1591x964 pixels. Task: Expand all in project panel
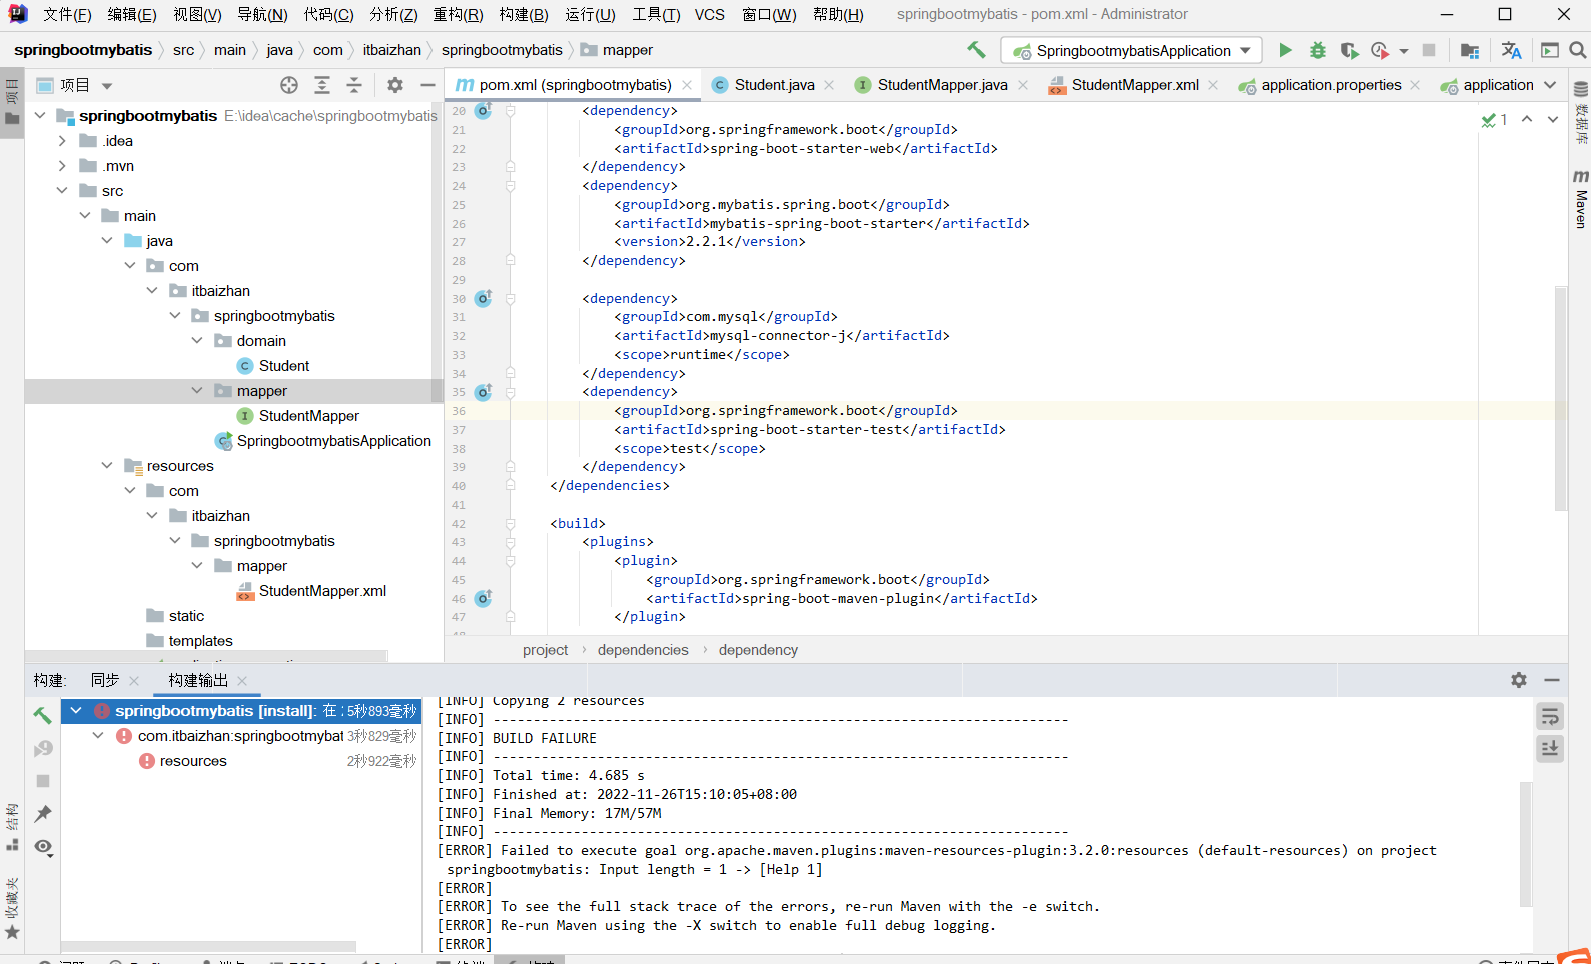pos(322,85)
